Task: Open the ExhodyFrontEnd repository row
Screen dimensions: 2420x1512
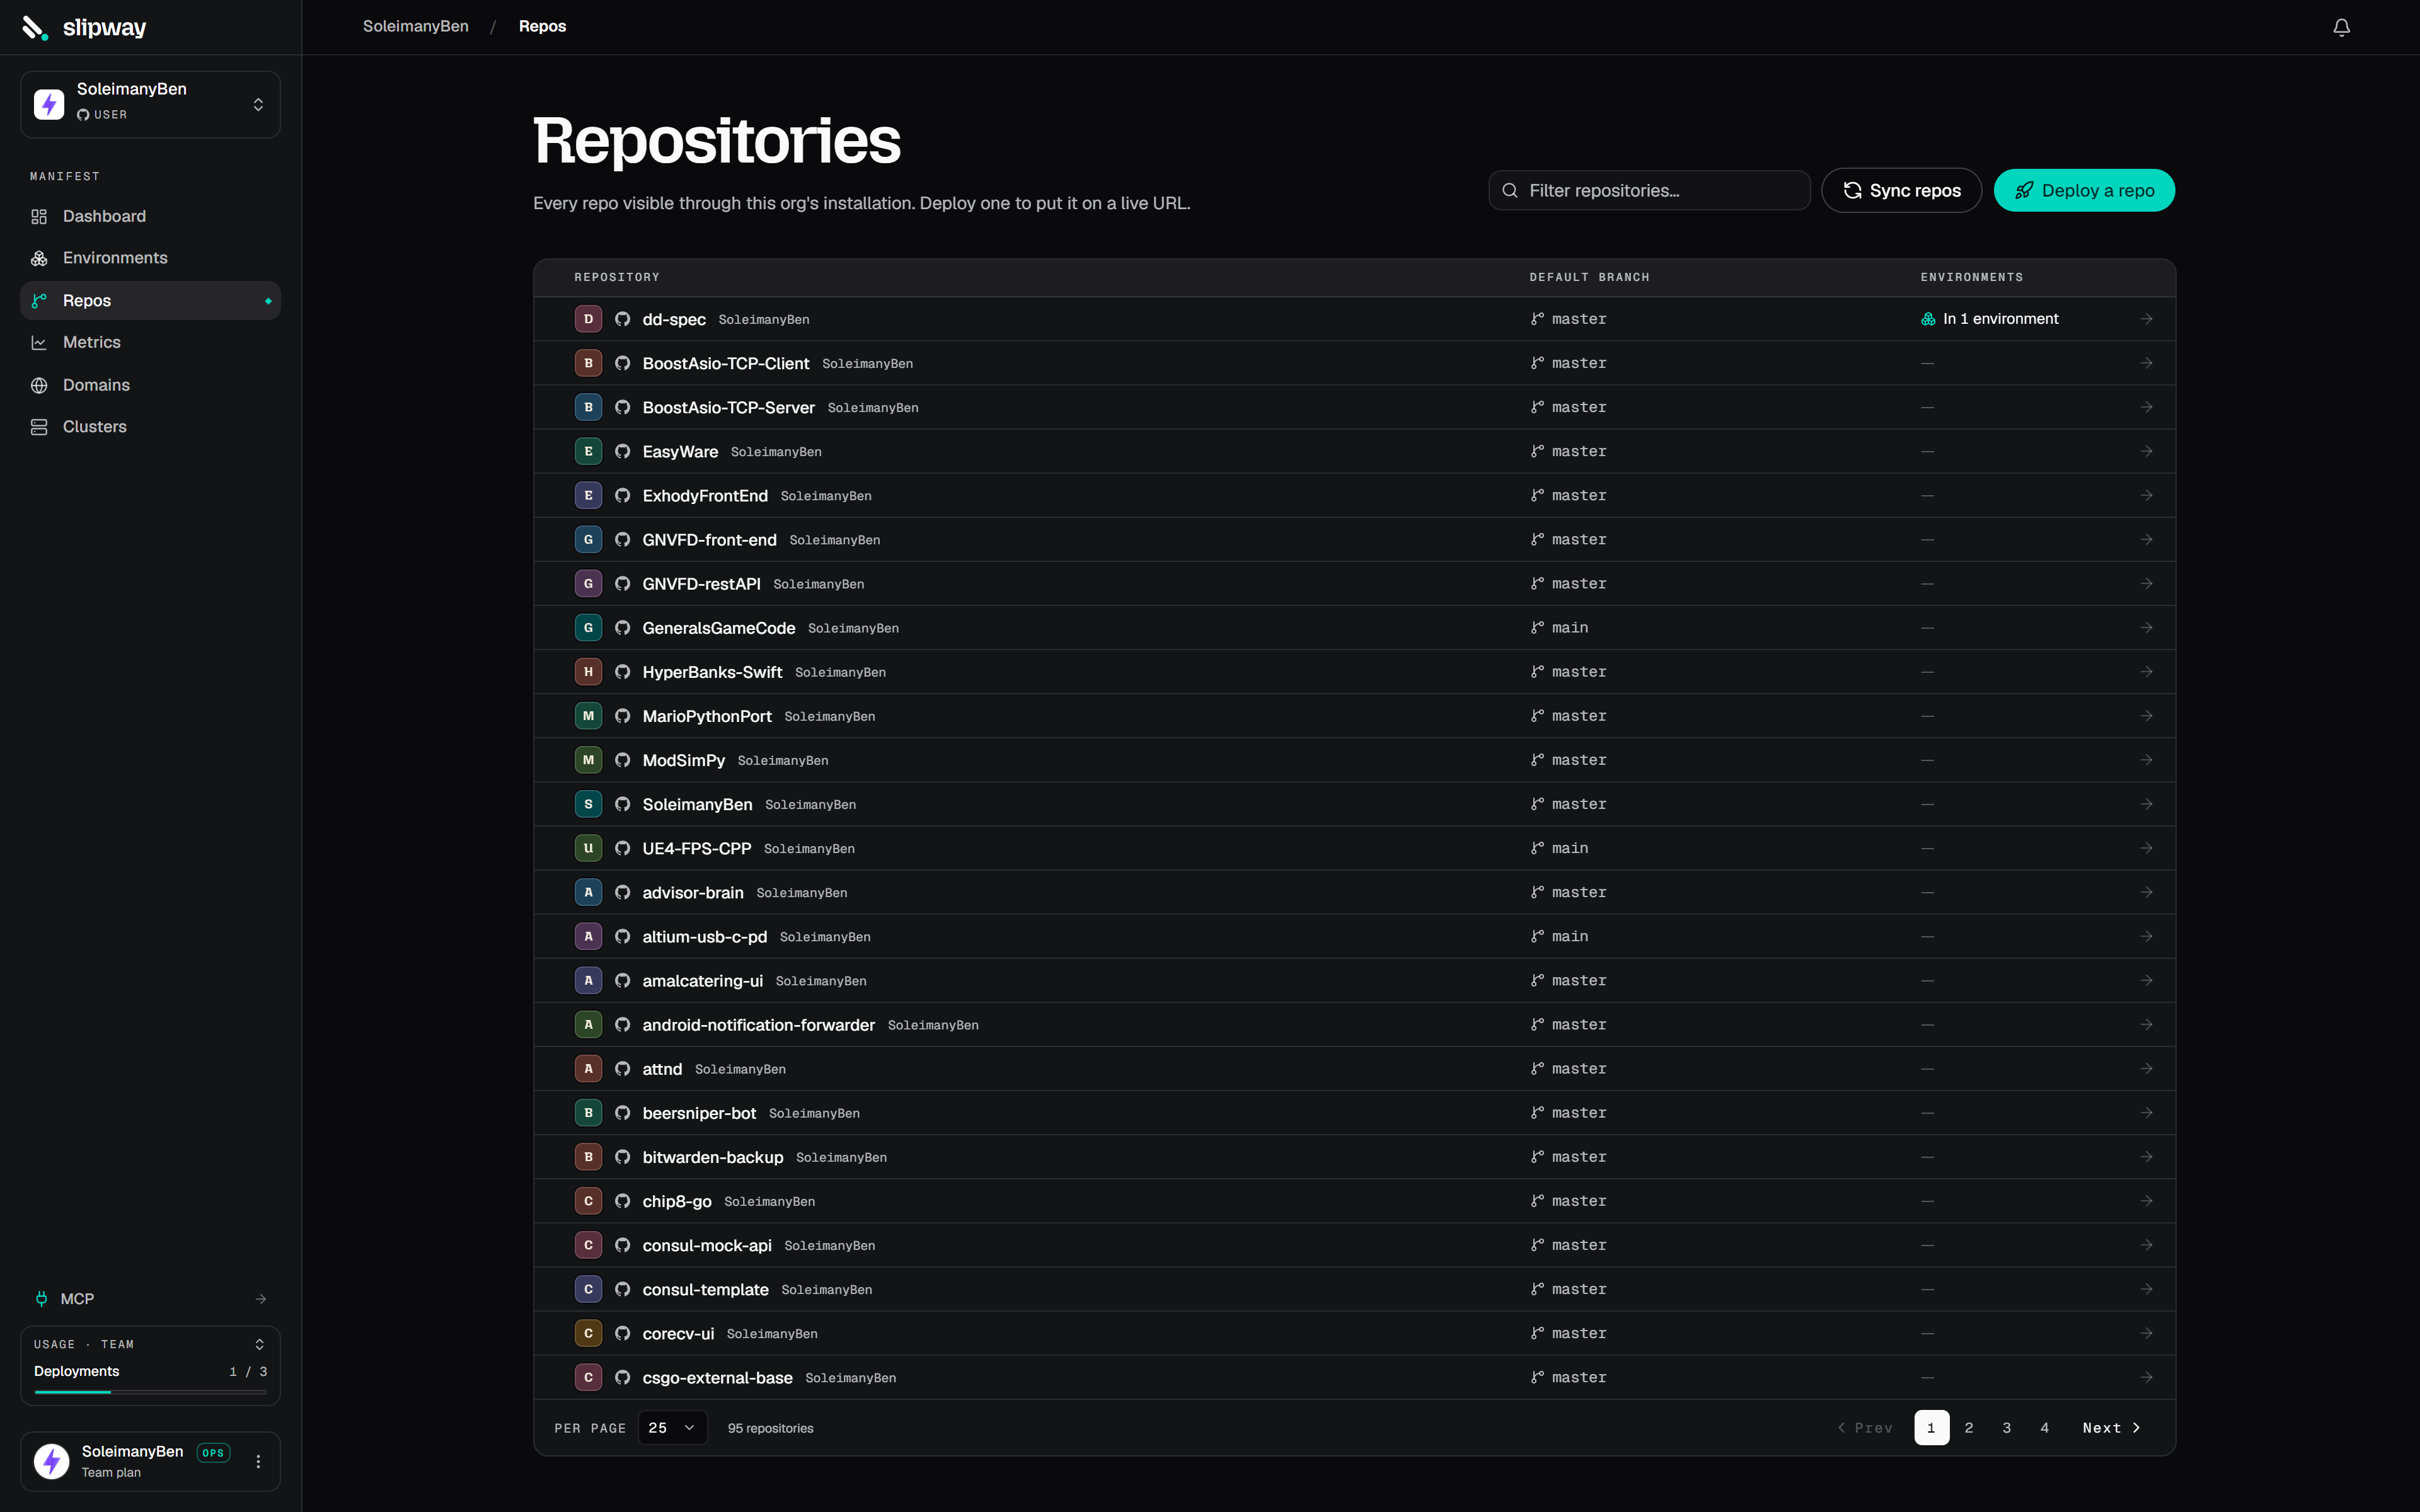Action: click(1354, 495)
